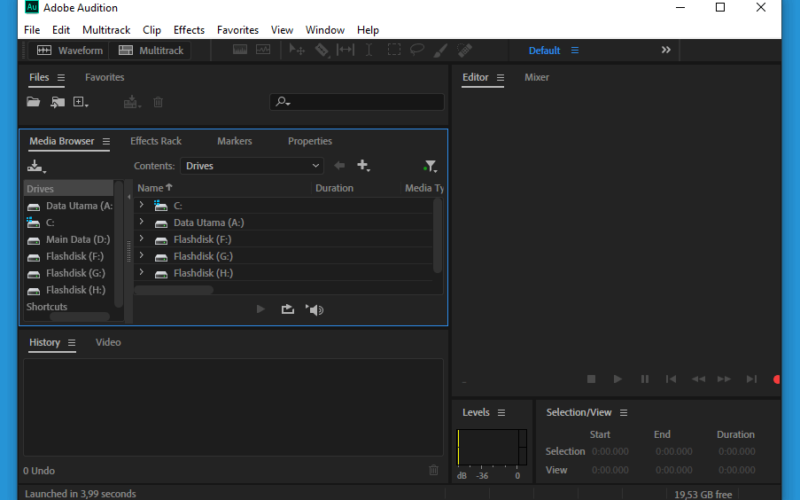Viewport: 800px width, 500px height.
Task: Click the Media Browser horizontal scrollbar
Action: click(173, 290)
